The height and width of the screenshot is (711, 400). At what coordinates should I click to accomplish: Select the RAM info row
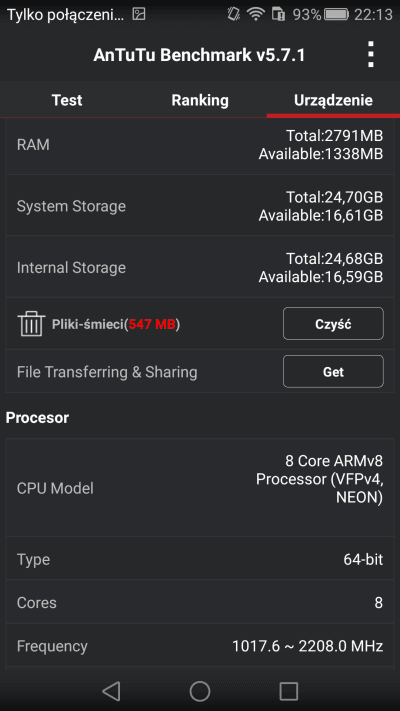pos(200,145)
